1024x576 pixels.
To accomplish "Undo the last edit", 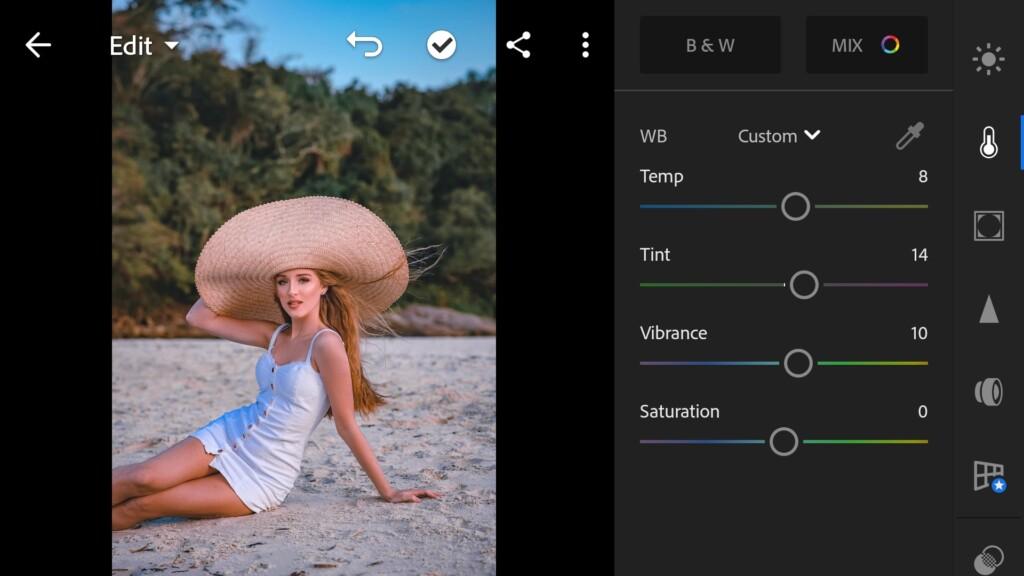I will (364, 45).
